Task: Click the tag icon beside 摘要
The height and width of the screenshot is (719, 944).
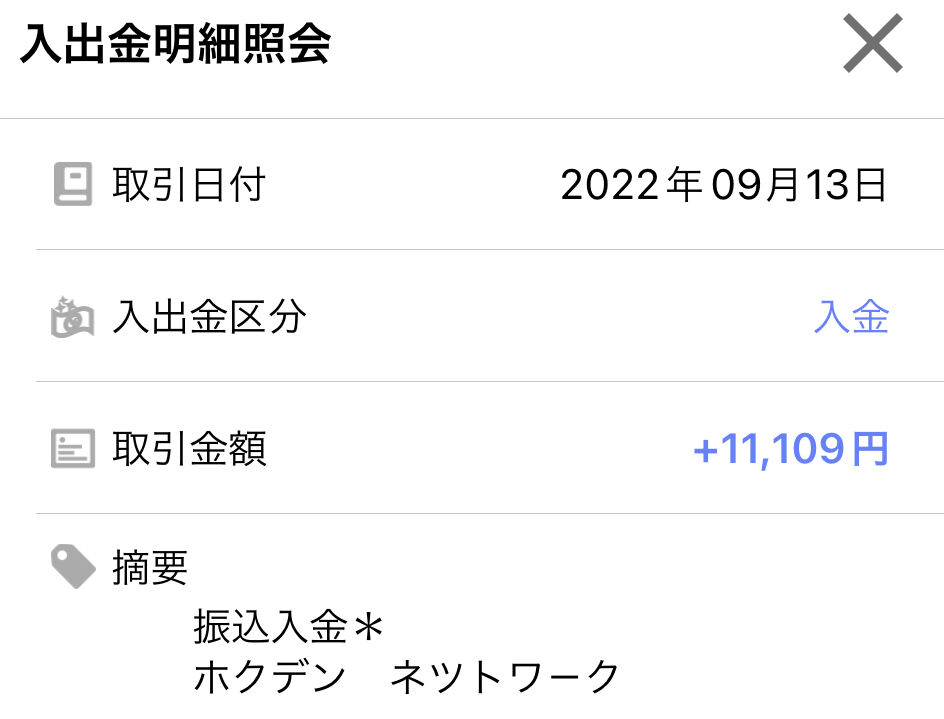Action: (x=73, y=566)
